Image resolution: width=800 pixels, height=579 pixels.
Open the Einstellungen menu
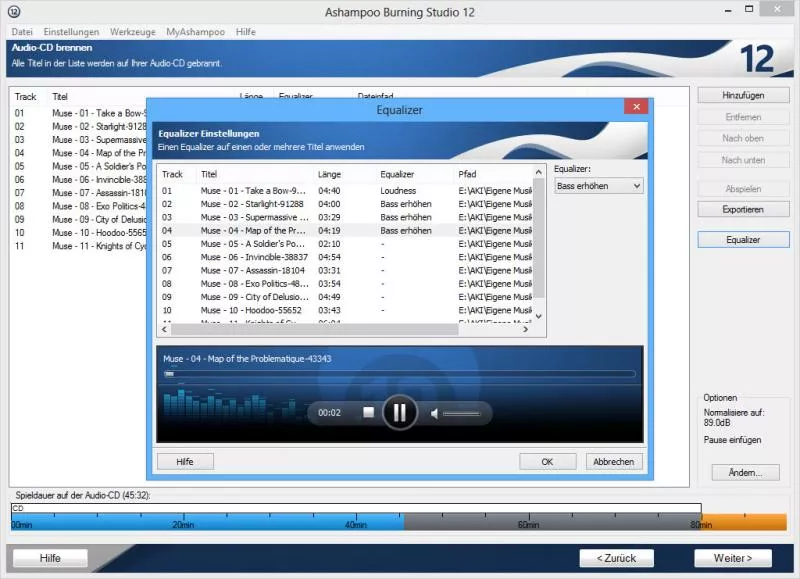click(x=71, y=32)
